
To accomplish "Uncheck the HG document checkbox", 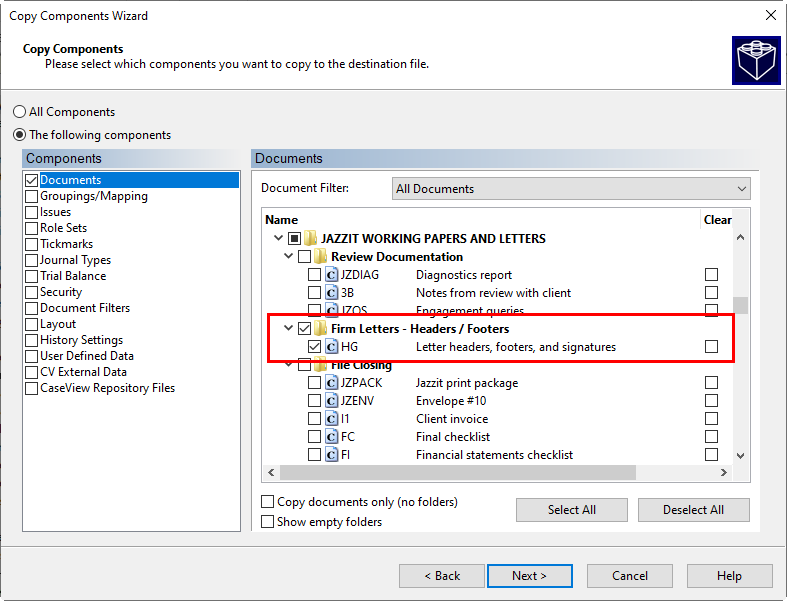I will pyautogui.click(x=314, y=347).
